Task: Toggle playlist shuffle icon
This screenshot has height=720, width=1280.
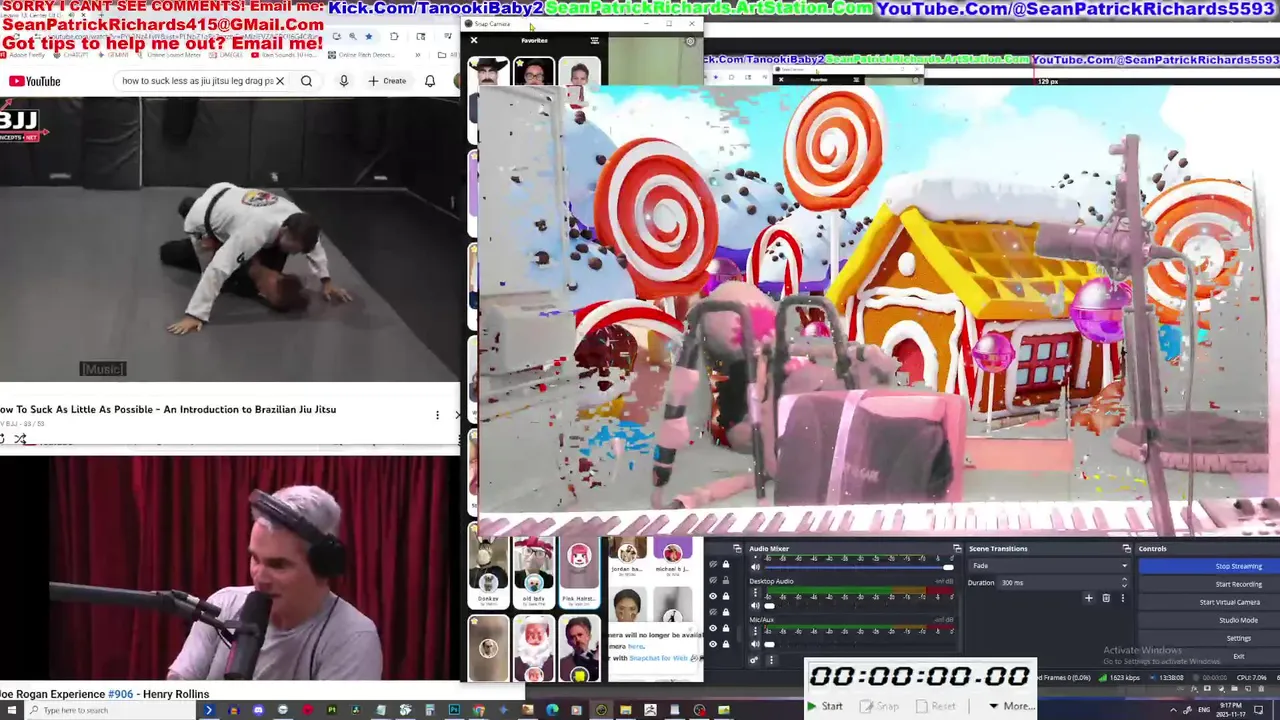Action: pyautogui.click(x=20, y=439)
